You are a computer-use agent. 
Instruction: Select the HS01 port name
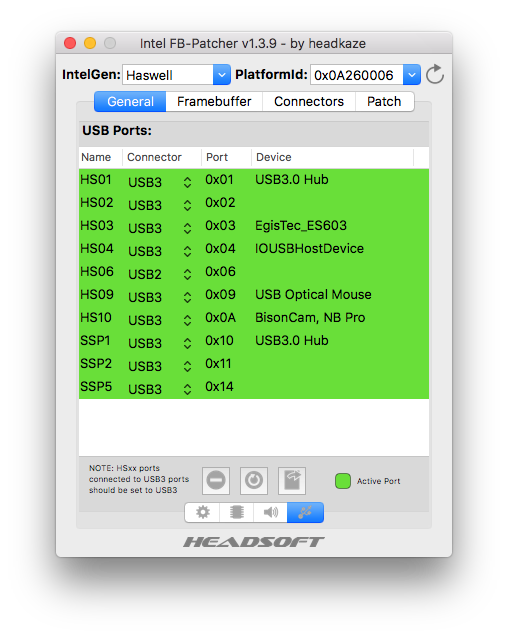(x=96, y=180)
